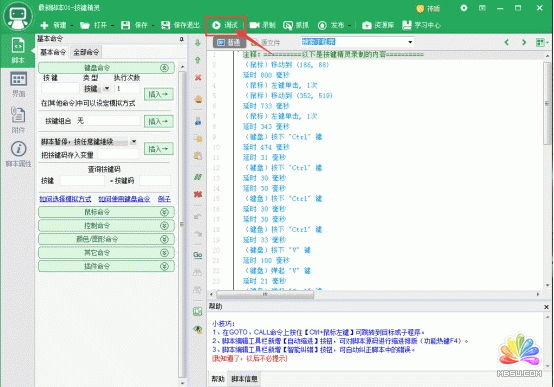Go back with the left chevron
554x387 pixels.
coord(507,42)
